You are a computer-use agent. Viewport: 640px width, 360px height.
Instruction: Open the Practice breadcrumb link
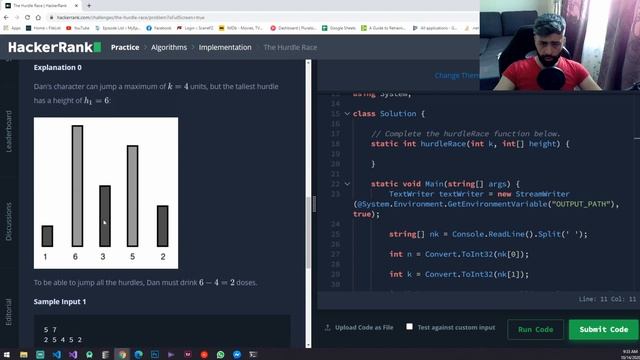point(125,47)
